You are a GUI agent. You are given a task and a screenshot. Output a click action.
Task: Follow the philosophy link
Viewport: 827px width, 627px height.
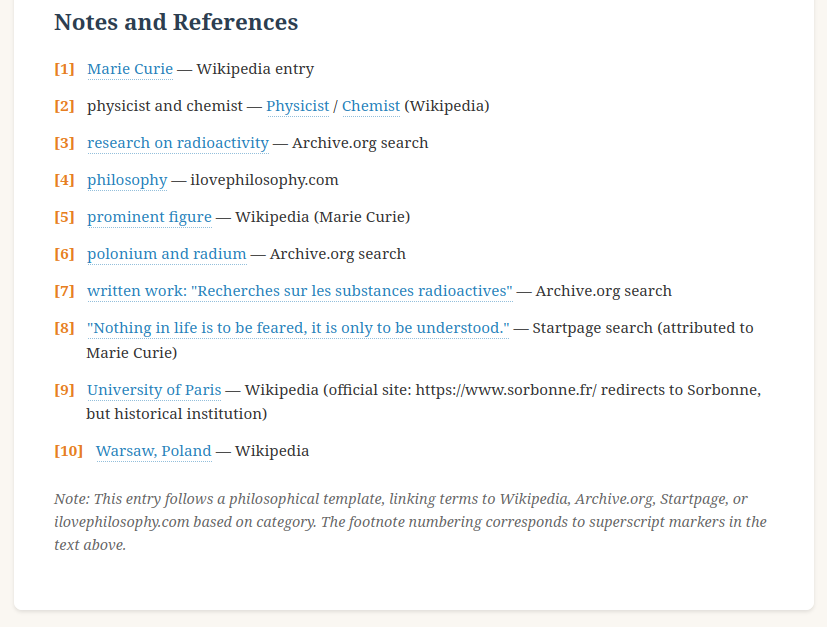tap(127, 180)
